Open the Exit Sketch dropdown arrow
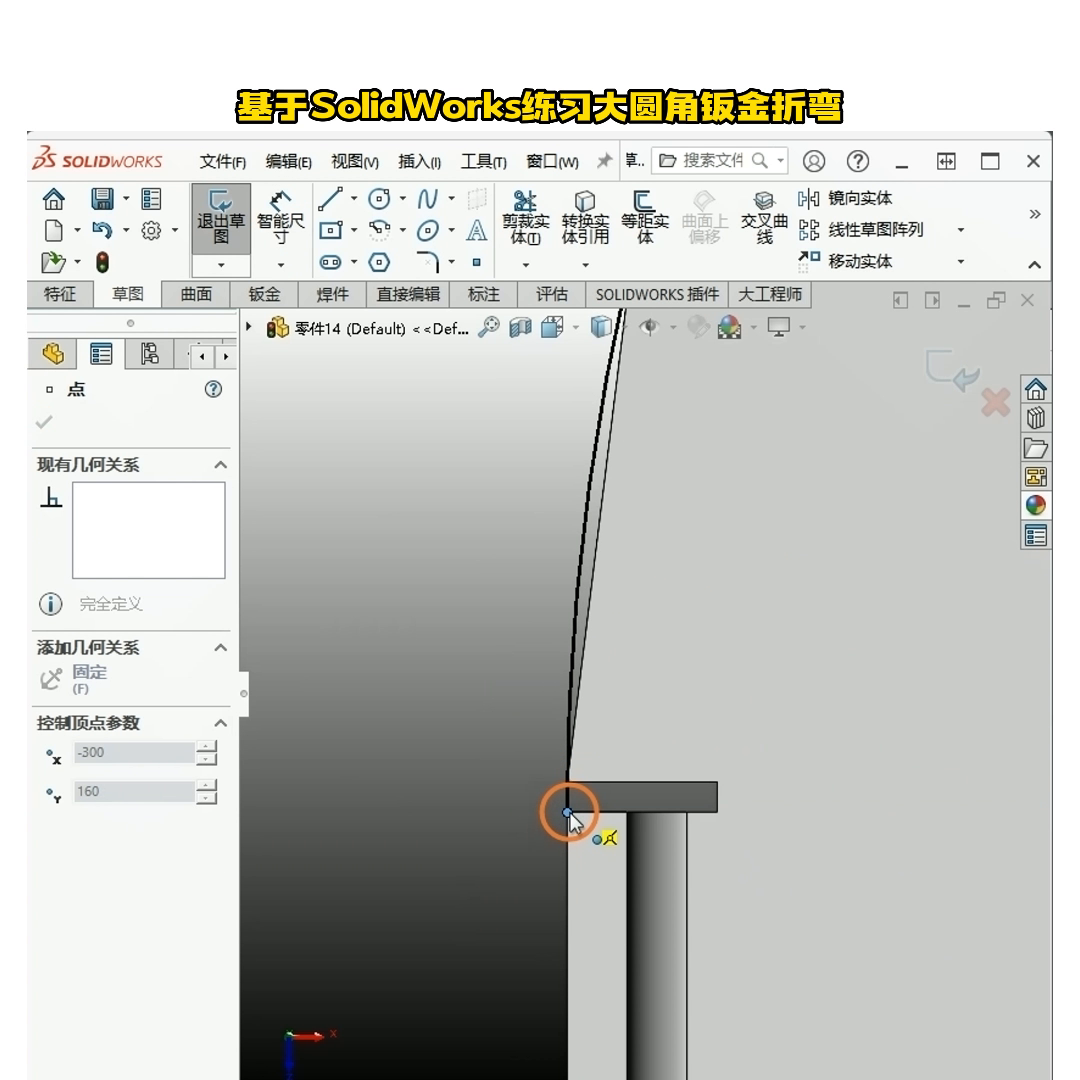The height and width of the screenshot is (1080, 1080). (220, 265)
